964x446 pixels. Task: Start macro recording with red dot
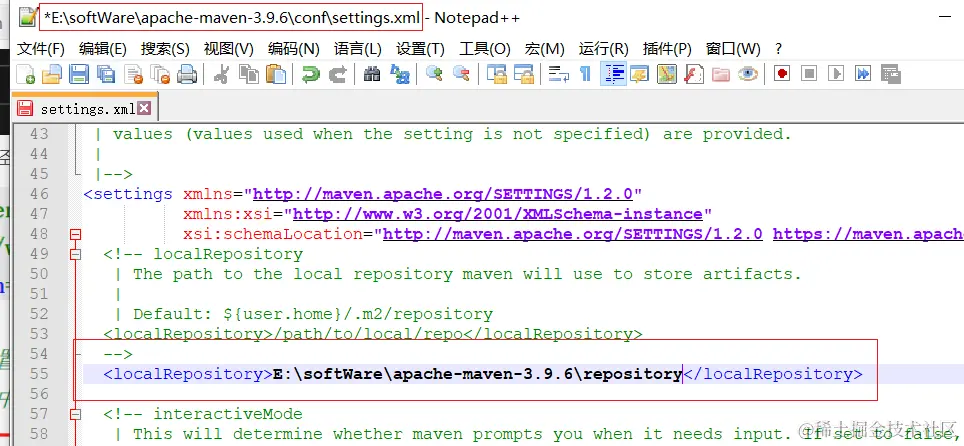tap(782, 74)
